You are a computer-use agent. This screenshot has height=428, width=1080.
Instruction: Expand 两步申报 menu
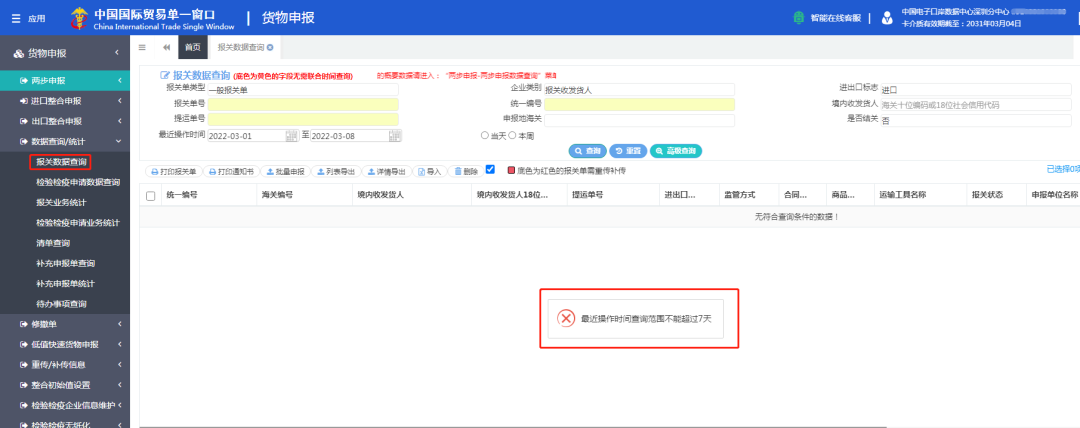65,81
